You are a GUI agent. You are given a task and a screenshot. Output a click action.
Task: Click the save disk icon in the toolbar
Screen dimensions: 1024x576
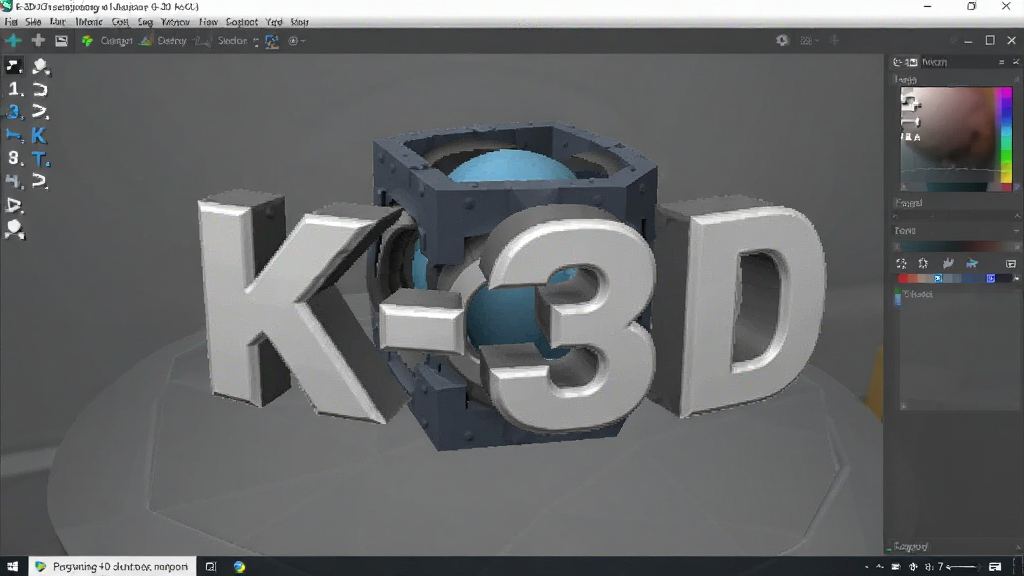[61, 41]
